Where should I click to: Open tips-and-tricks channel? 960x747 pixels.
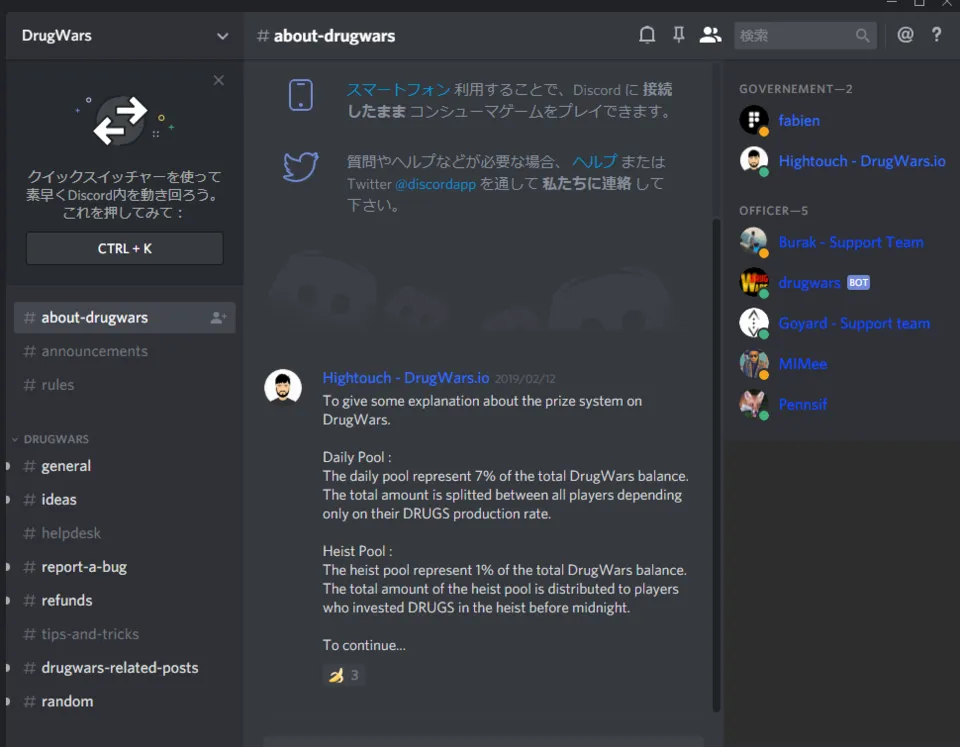124,634
